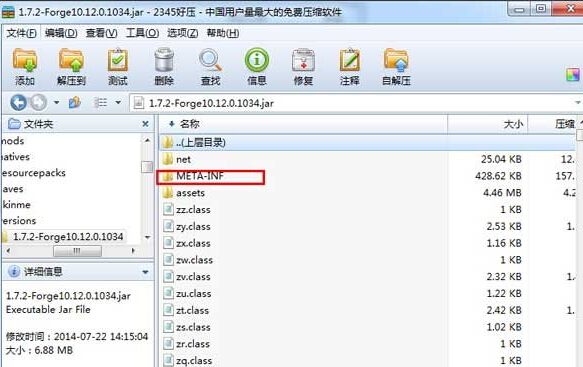Select the ..(上层目录) parent directory row
The height and width of the screenshot is (367, 583).
[x=368, y=142]
